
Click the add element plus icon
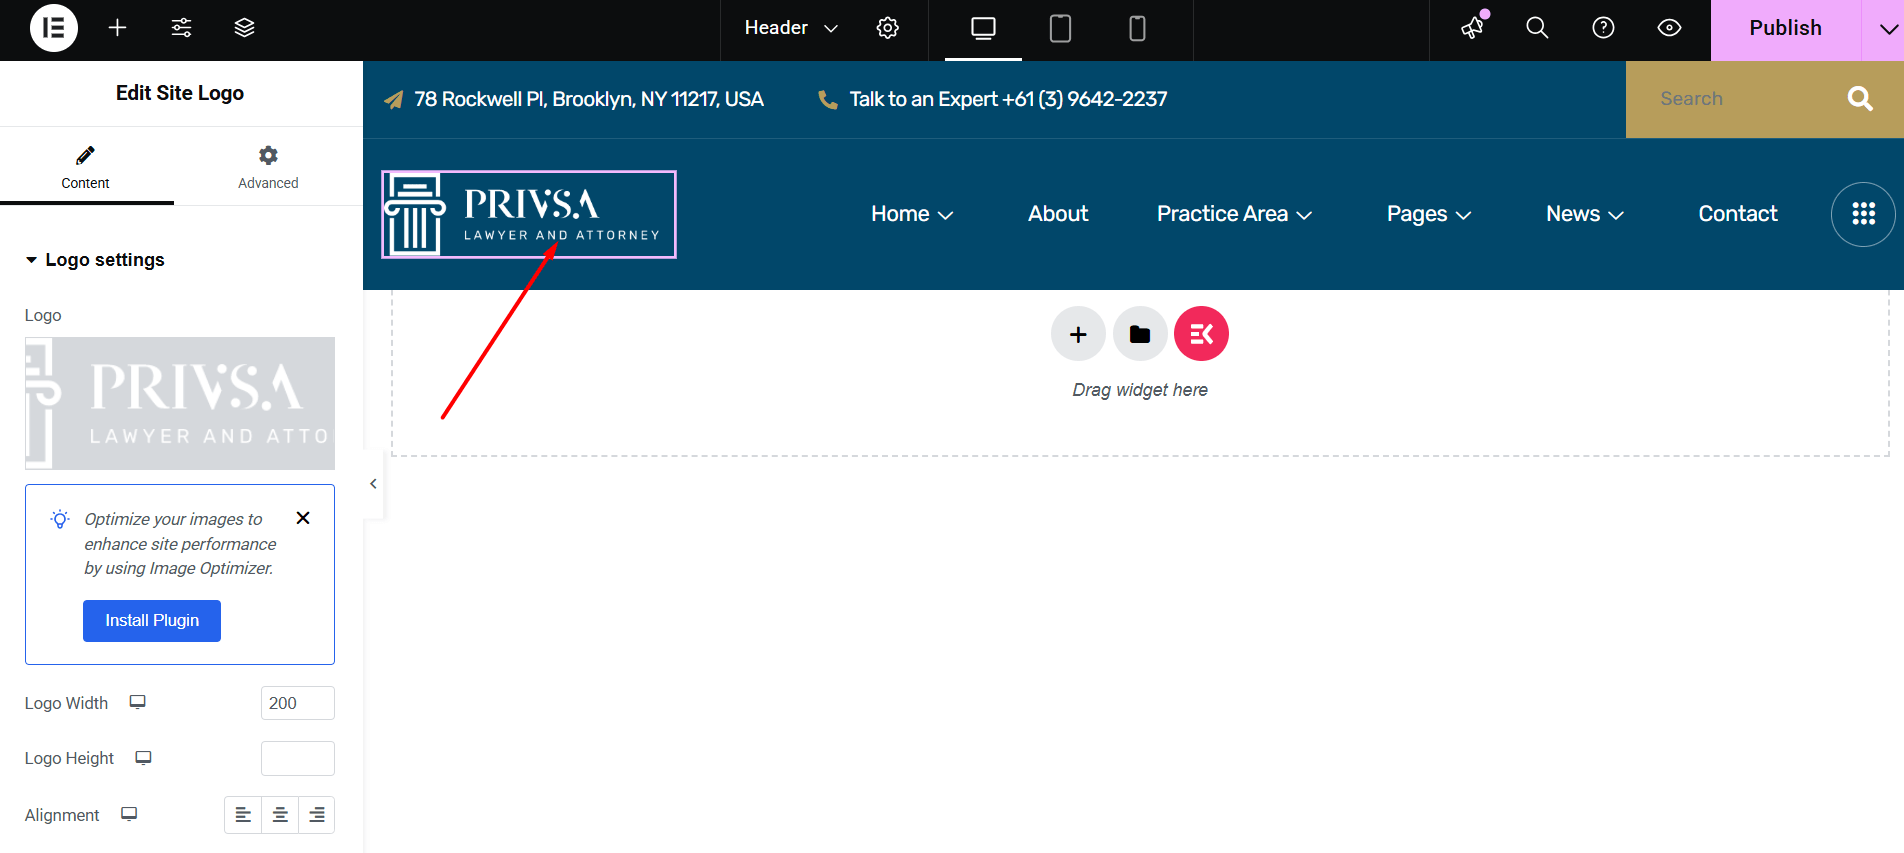pyautogui.click(x=118, y=28)
